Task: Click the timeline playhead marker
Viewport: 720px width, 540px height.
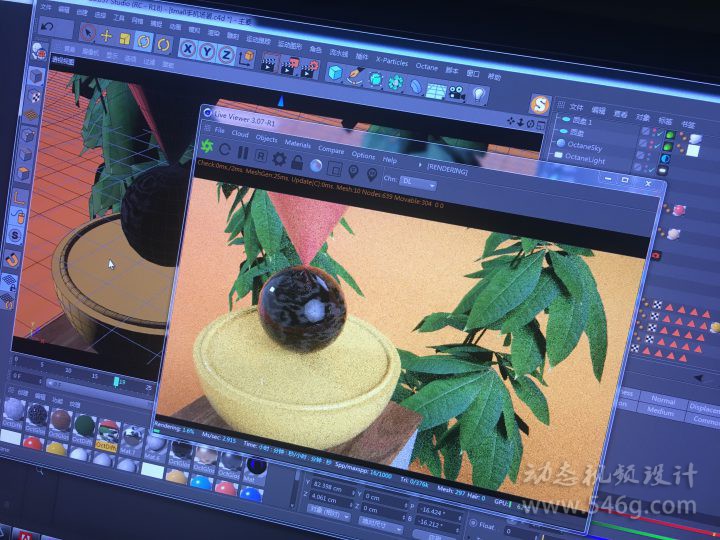Action: click(117, 381)
